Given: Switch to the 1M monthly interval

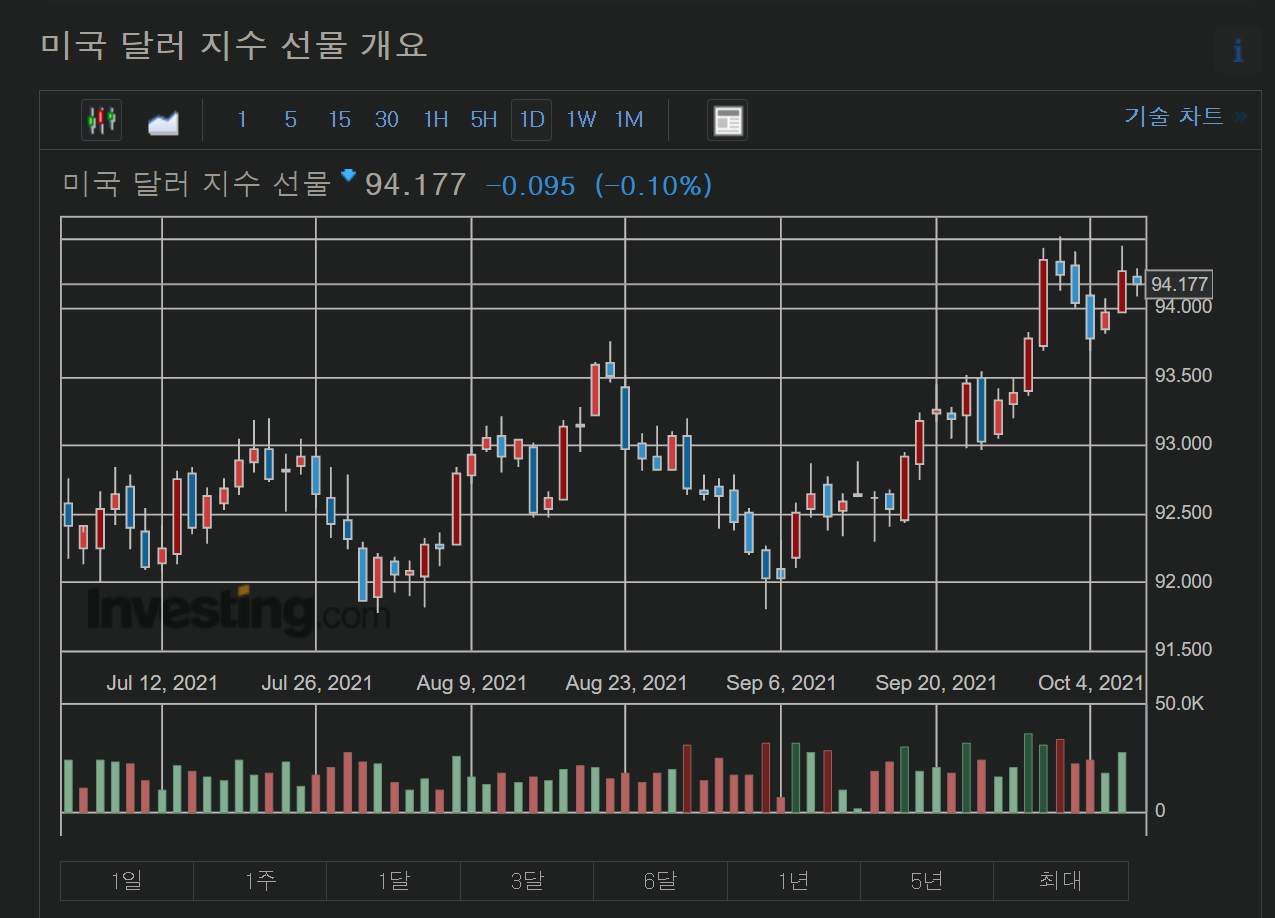Looking at the screenshot, I should pyautogui.click(x=629, y=120).
